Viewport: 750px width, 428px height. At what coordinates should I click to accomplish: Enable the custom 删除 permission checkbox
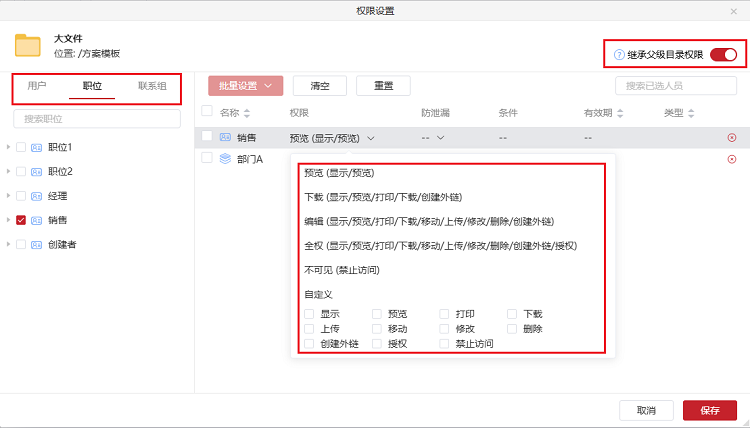tap(512, 329)
